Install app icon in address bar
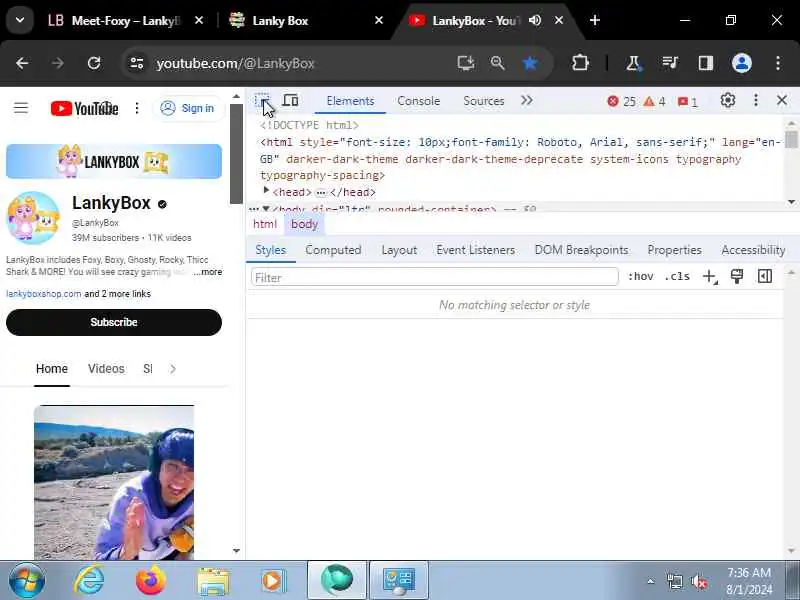800x600 pixels. 465,63
